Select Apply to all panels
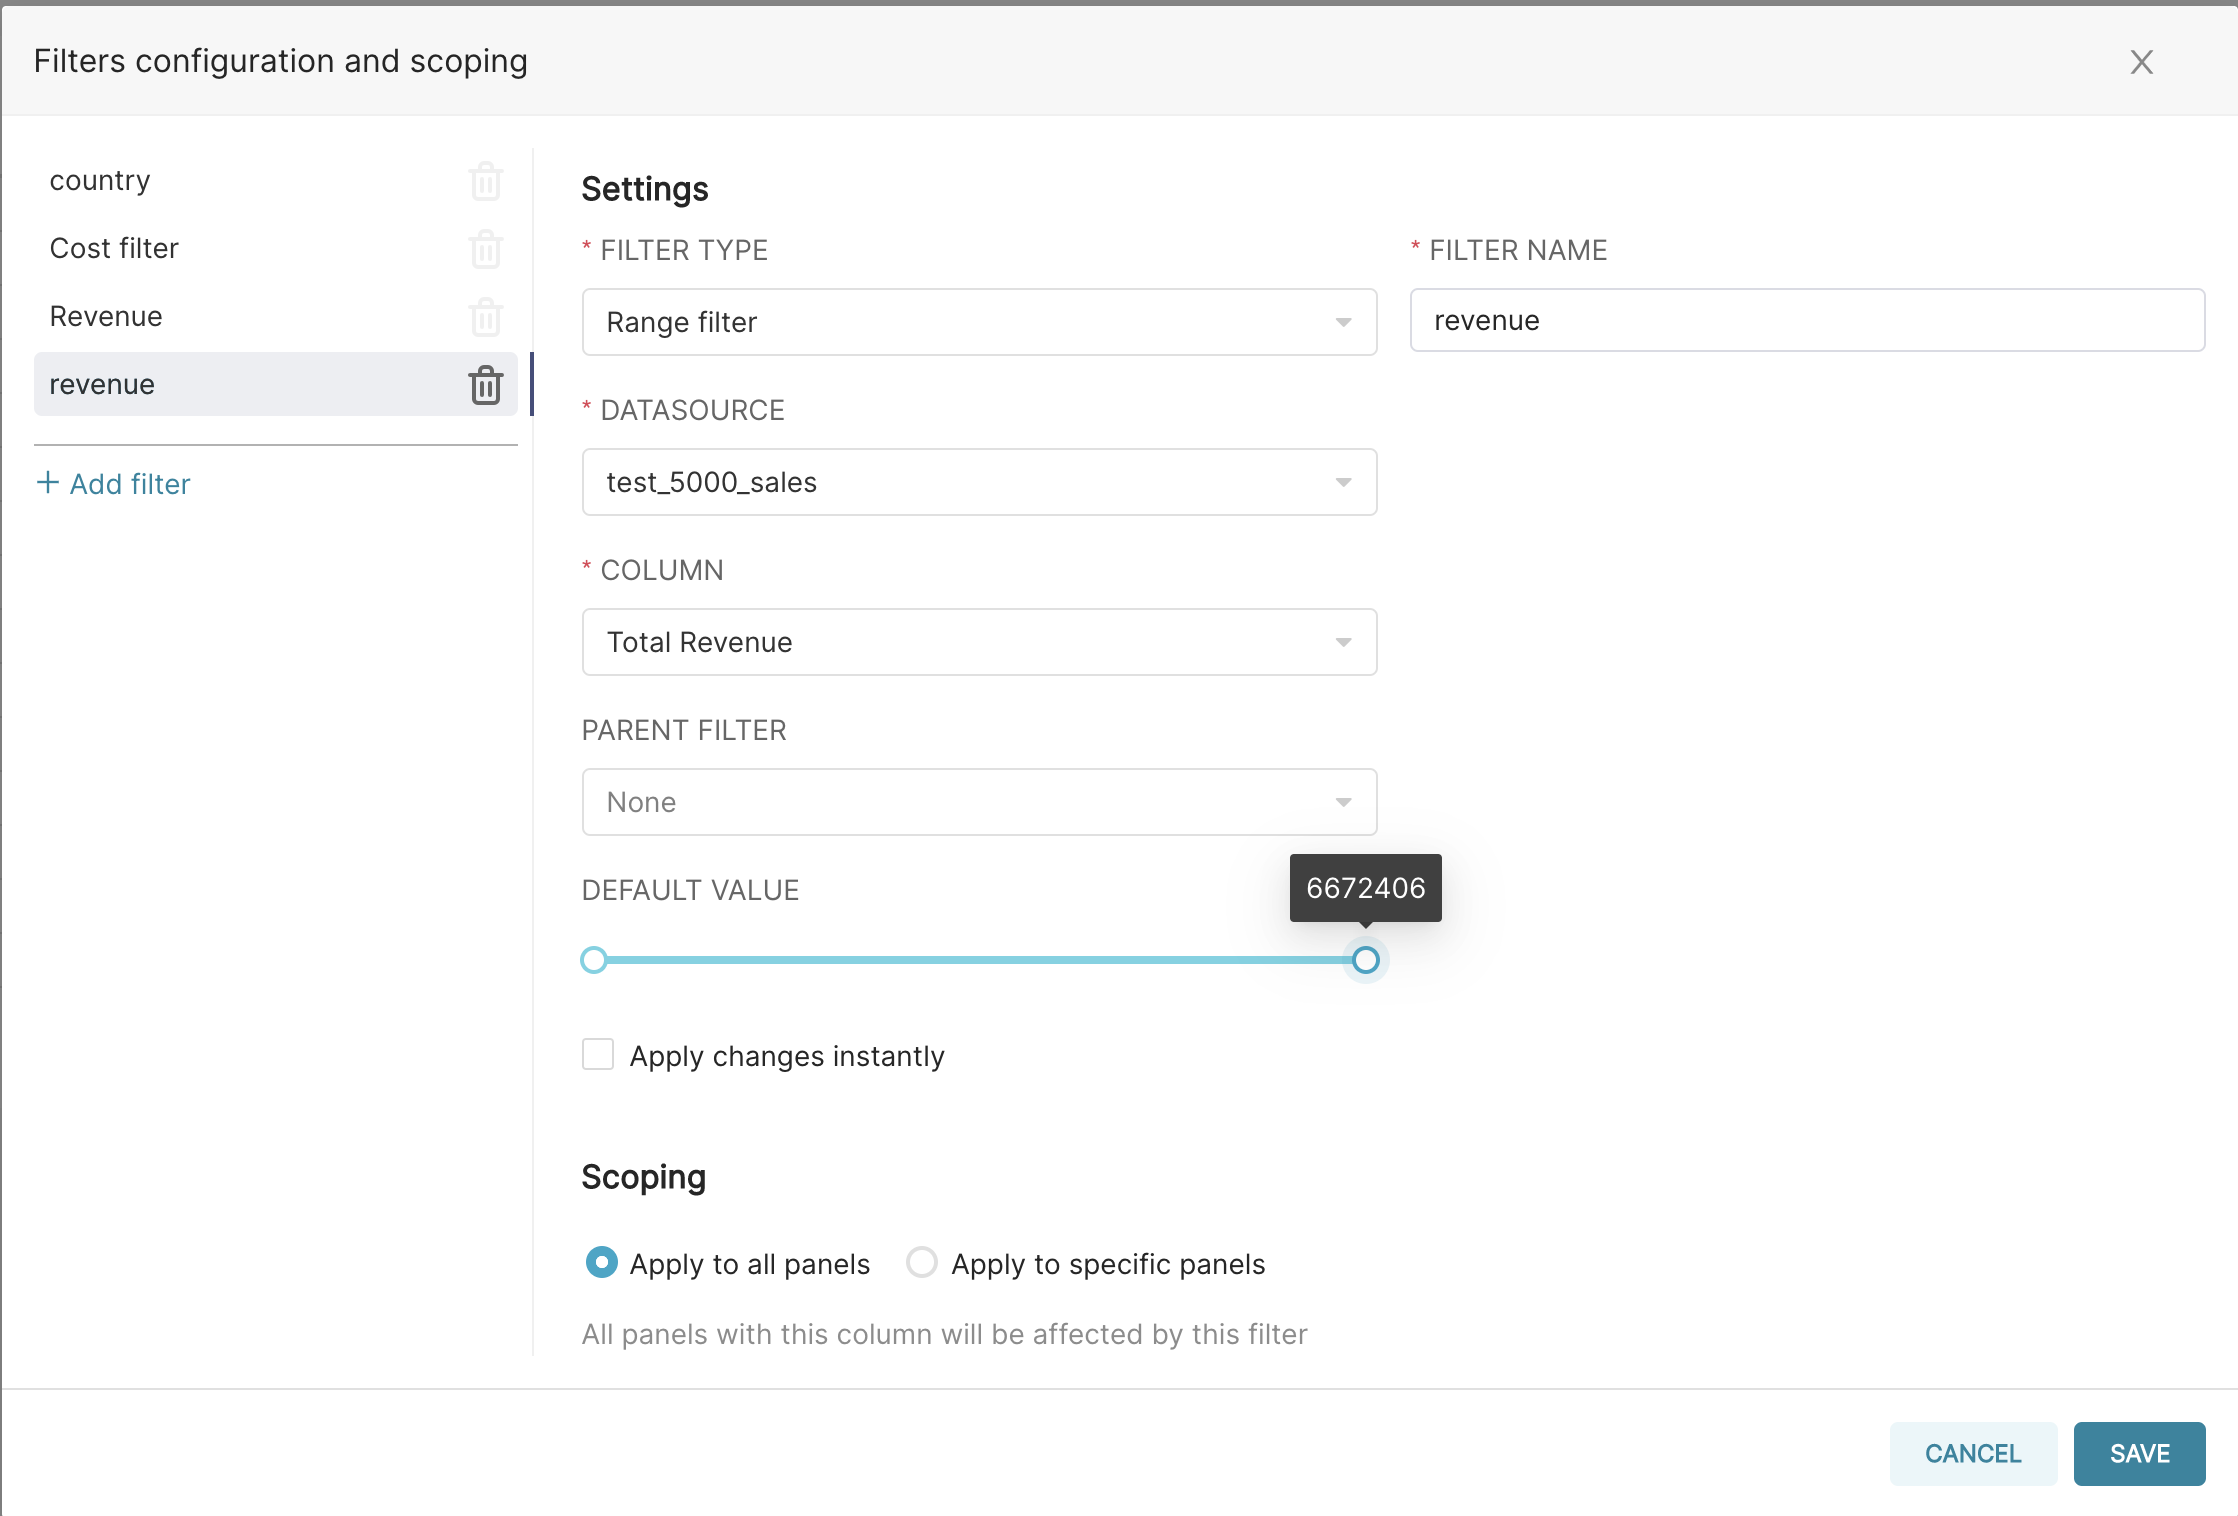 [x=601, y=1263]
